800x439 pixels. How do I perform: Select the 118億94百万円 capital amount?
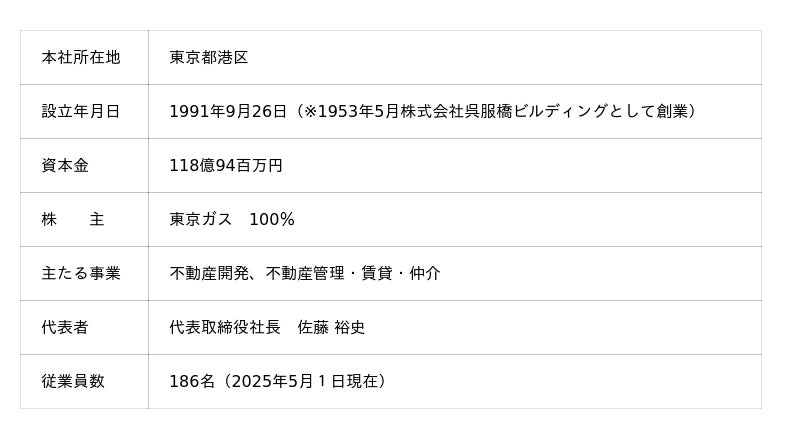point(226,166)
